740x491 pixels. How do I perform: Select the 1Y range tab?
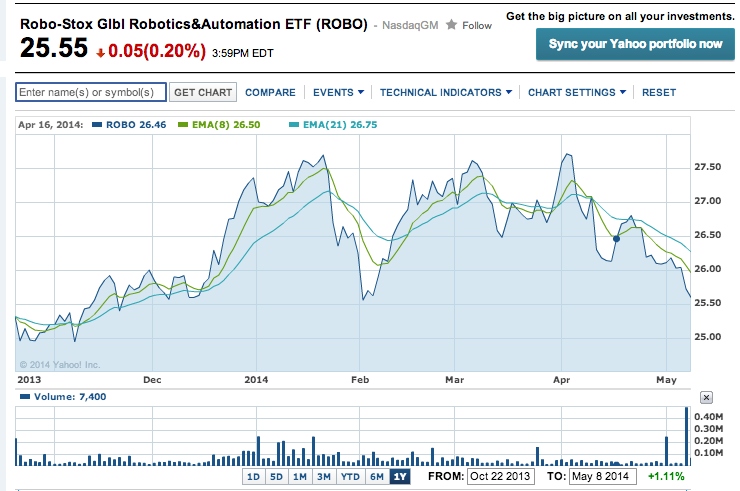click(x=400, y=476)
